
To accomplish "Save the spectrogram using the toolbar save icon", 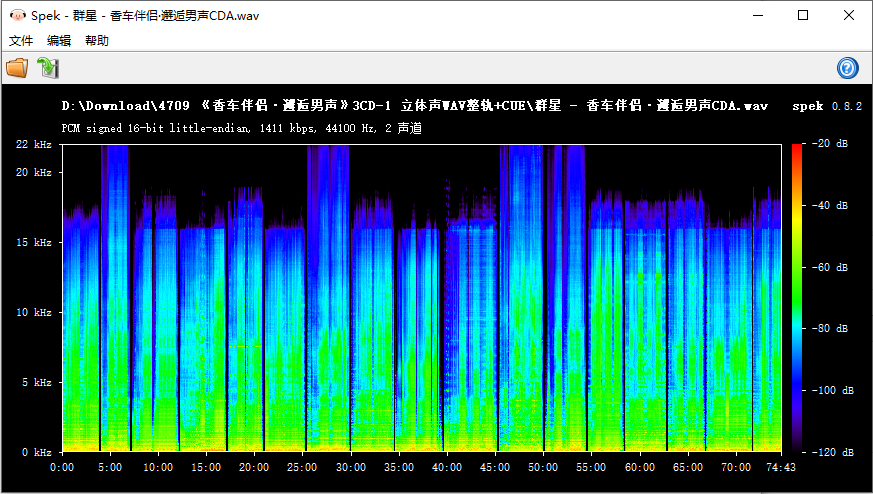I will (48, 68).
